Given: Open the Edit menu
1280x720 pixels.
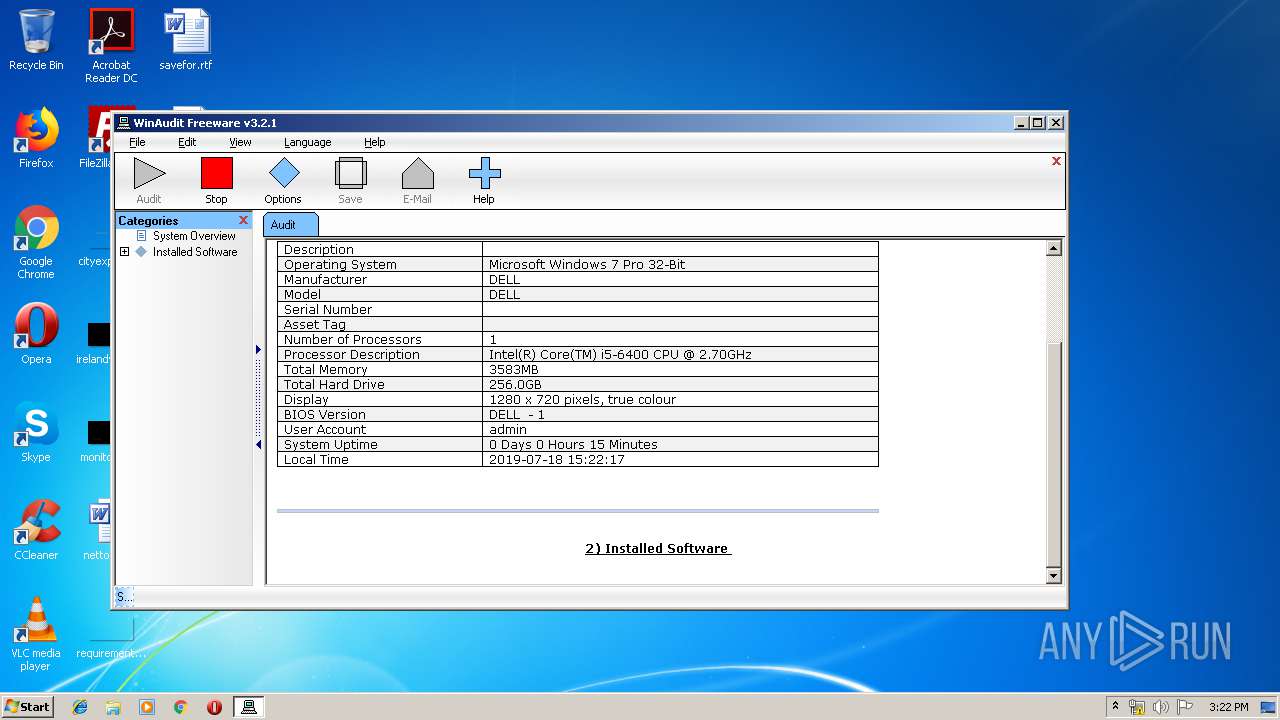Looking at the screenshot, I should tap(187, 142).
